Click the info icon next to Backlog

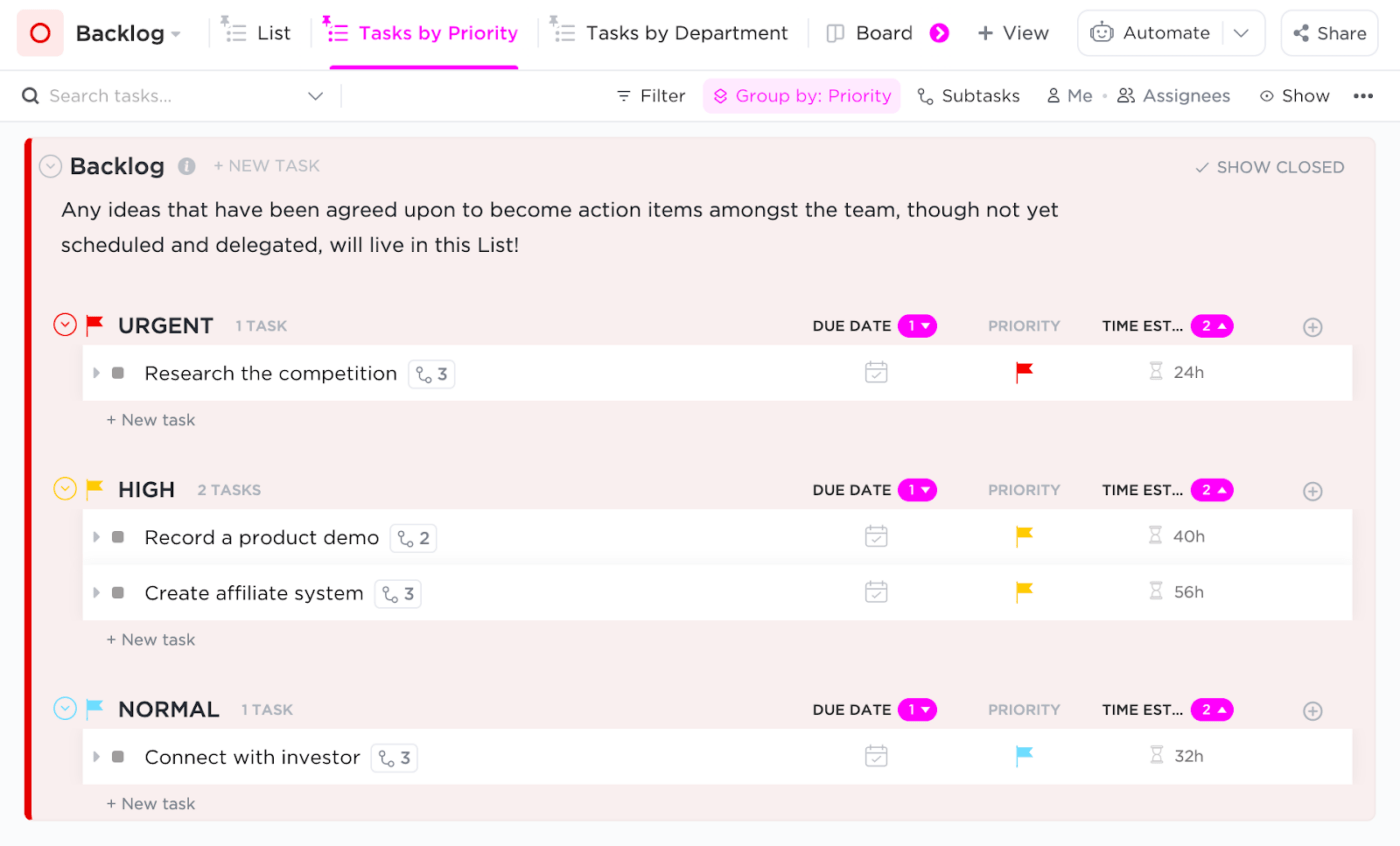[186, 166]
